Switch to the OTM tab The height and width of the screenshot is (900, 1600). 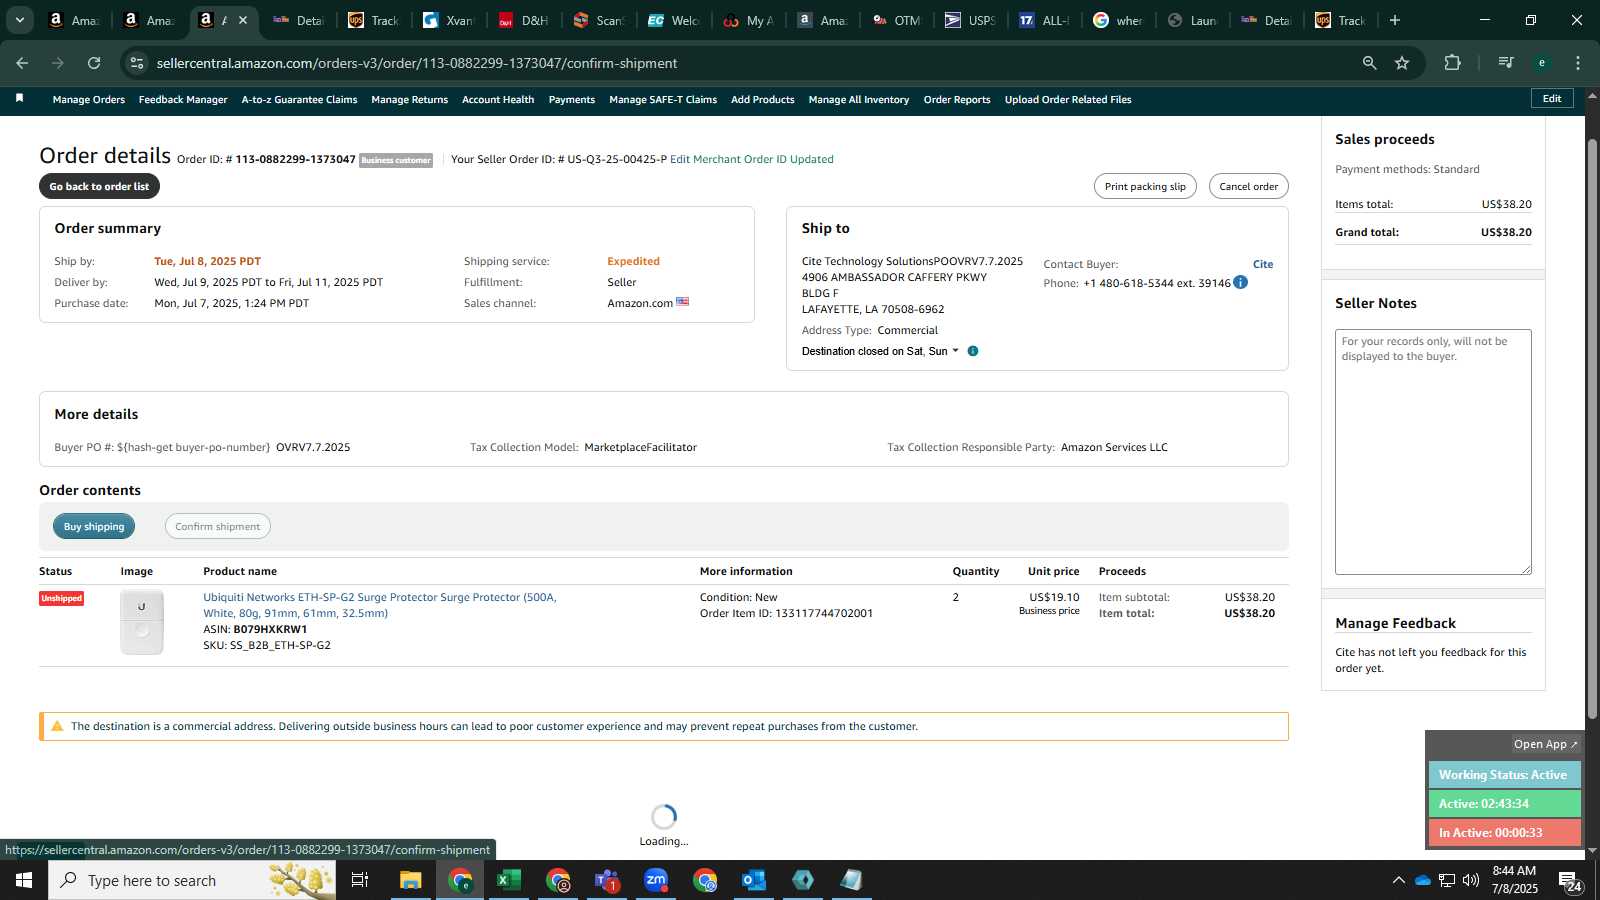[x=897, y=20]
